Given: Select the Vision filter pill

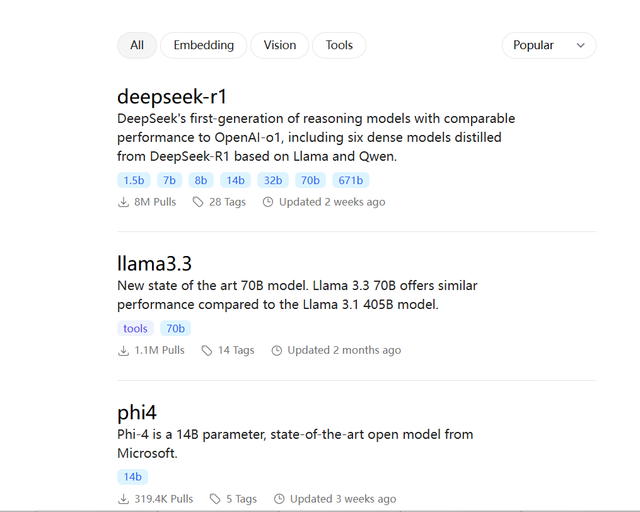Looking at the screenshot, I should [280, 45].
